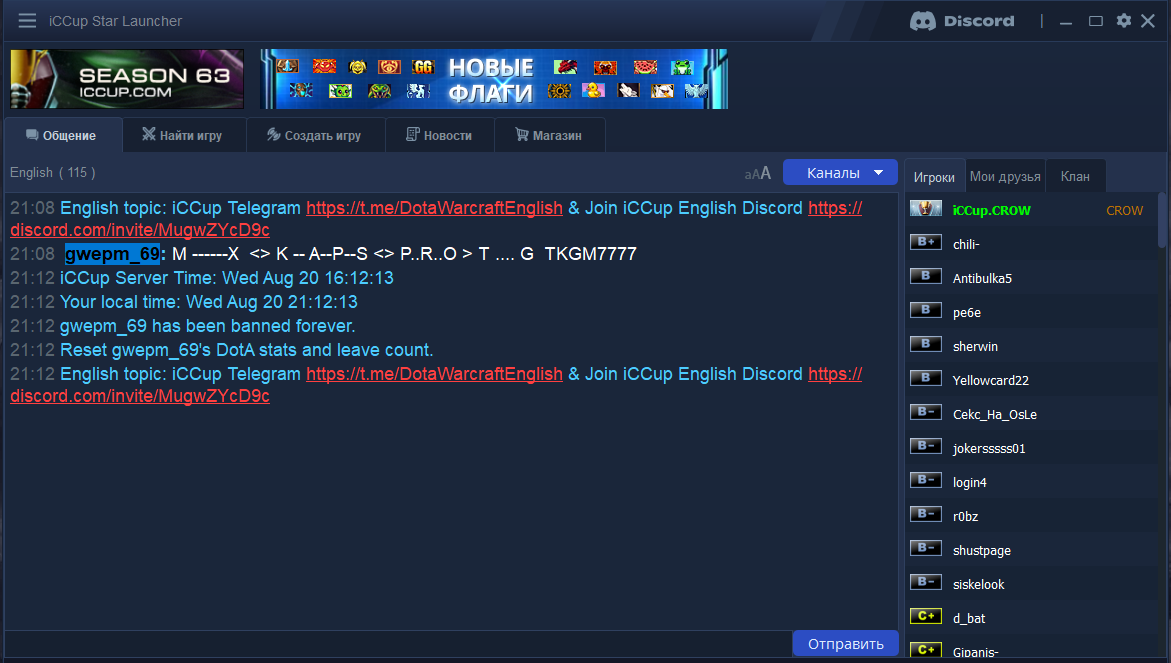
Task: Open the Discord invite link in first topic
Action: [140, 230]
